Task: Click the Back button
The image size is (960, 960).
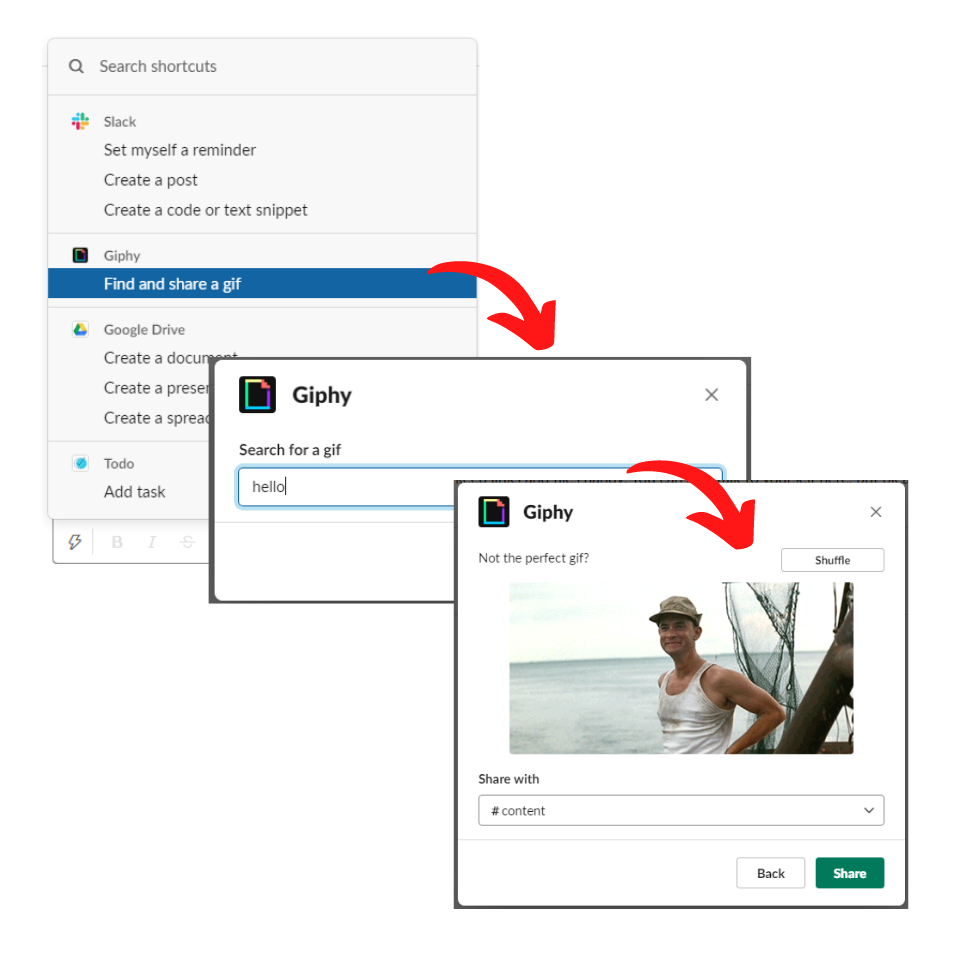Action: pos(770,872)
